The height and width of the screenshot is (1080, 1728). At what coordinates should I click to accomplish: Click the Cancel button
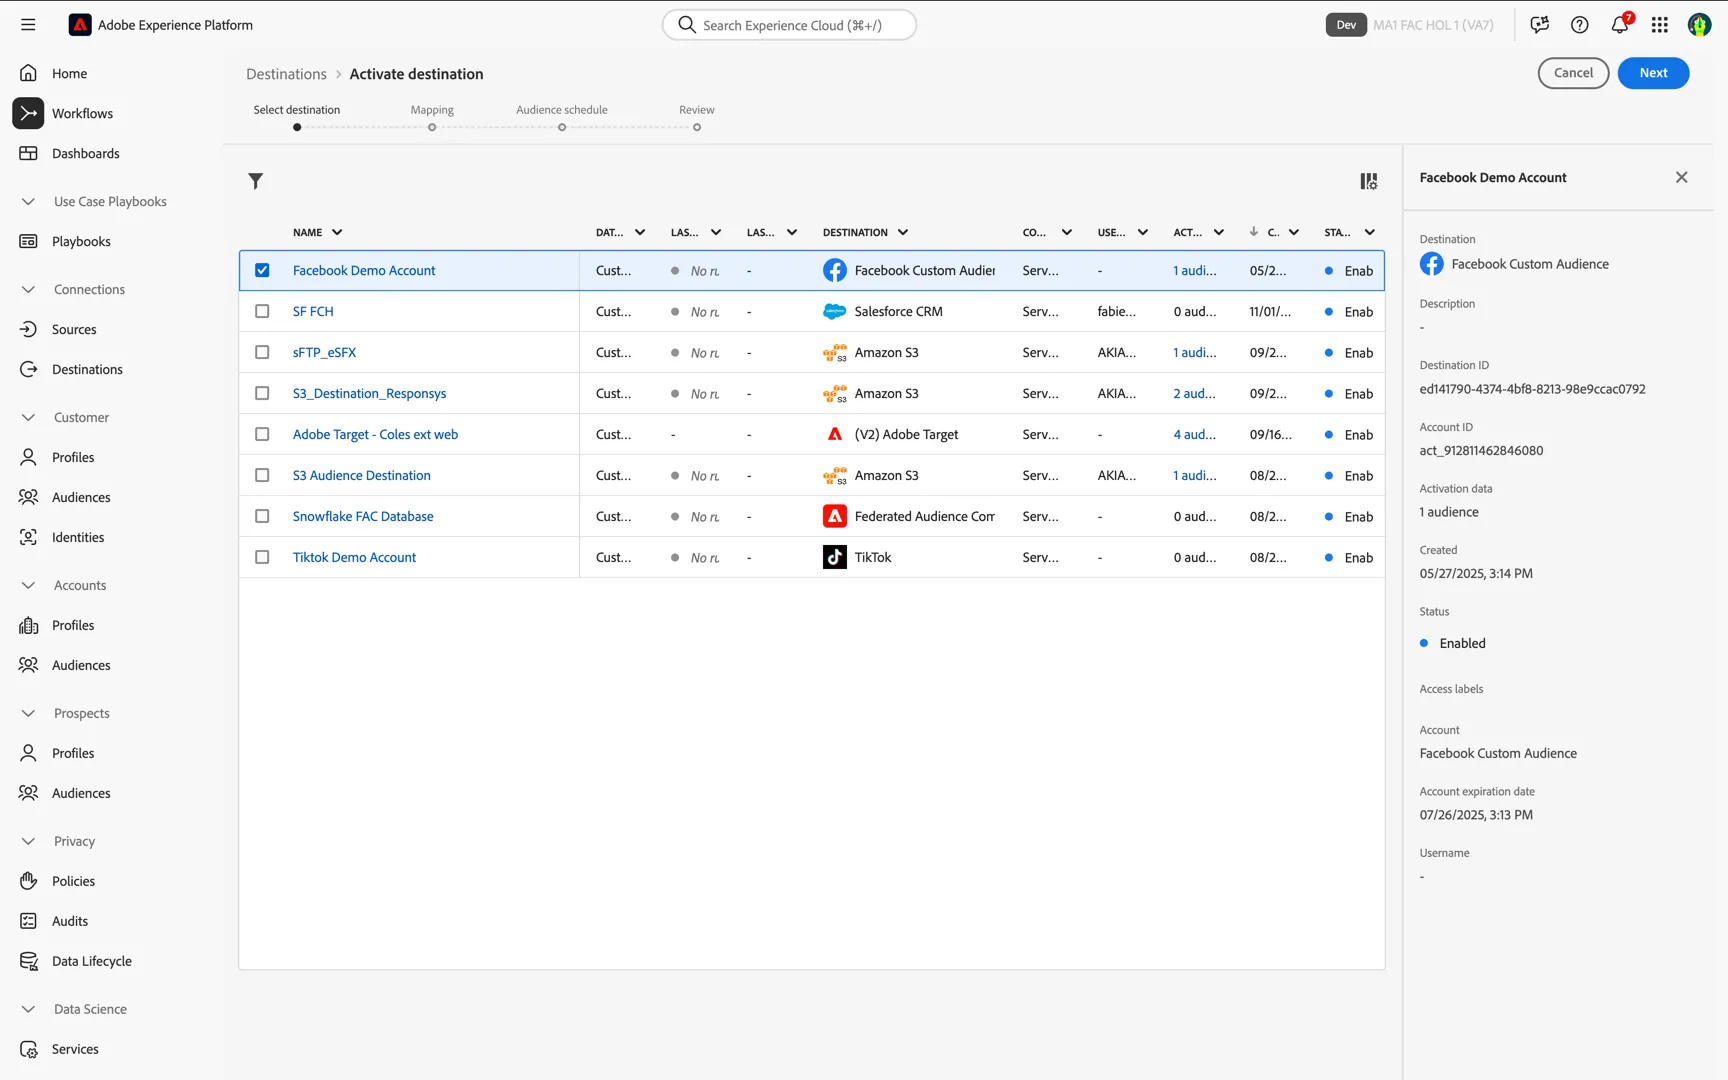(x=1573, y=73)
